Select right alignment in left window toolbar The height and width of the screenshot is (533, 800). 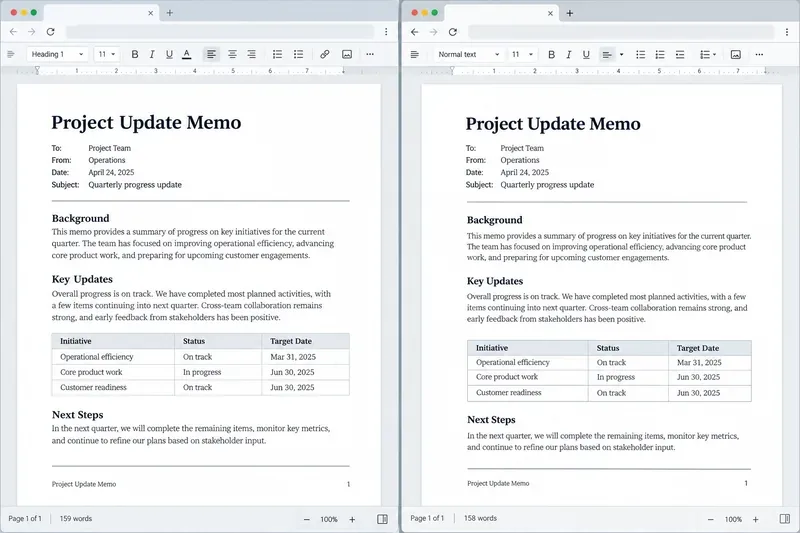pos(252,54)
